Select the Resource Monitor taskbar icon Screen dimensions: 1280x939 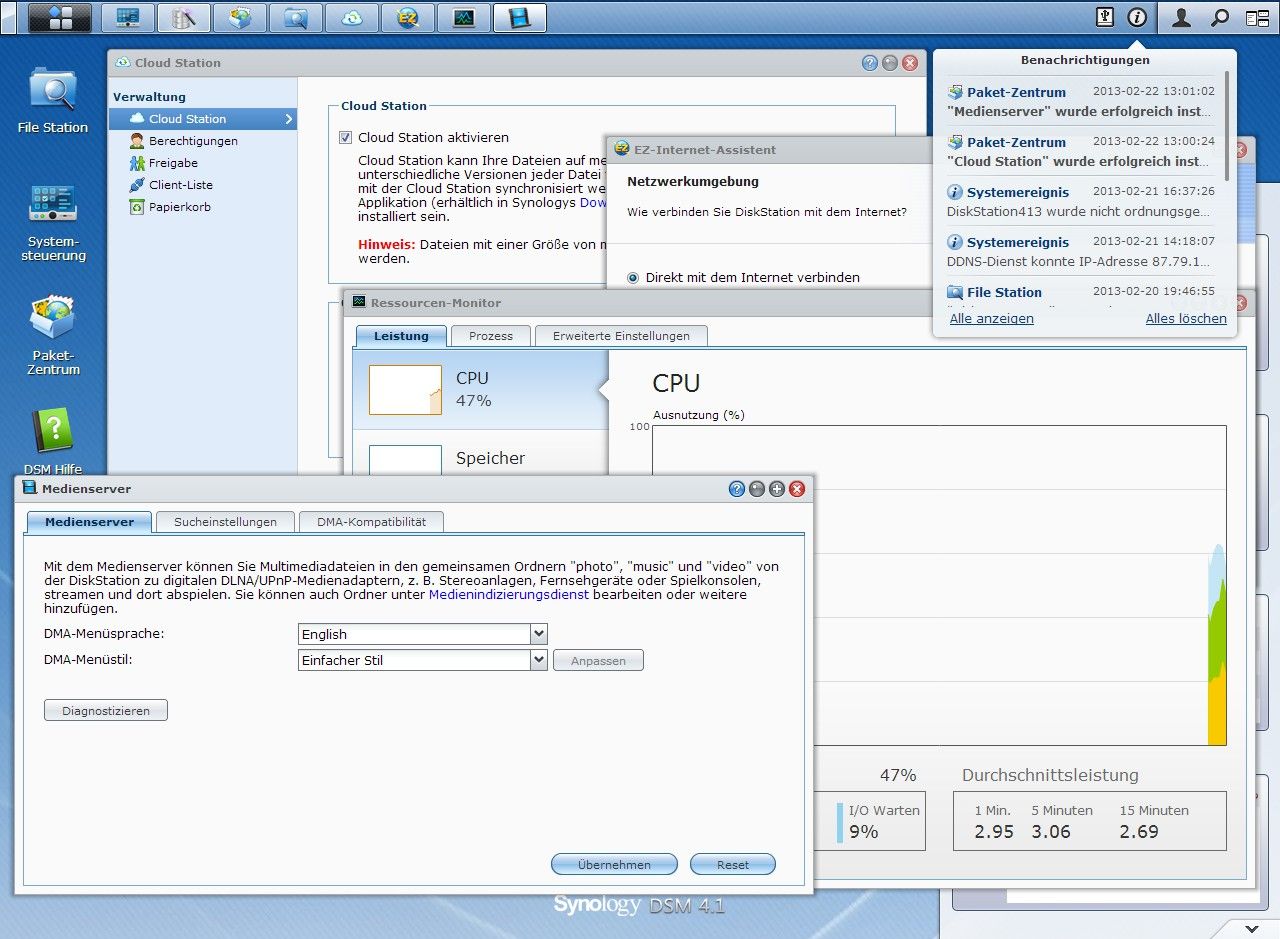(464, 17)
